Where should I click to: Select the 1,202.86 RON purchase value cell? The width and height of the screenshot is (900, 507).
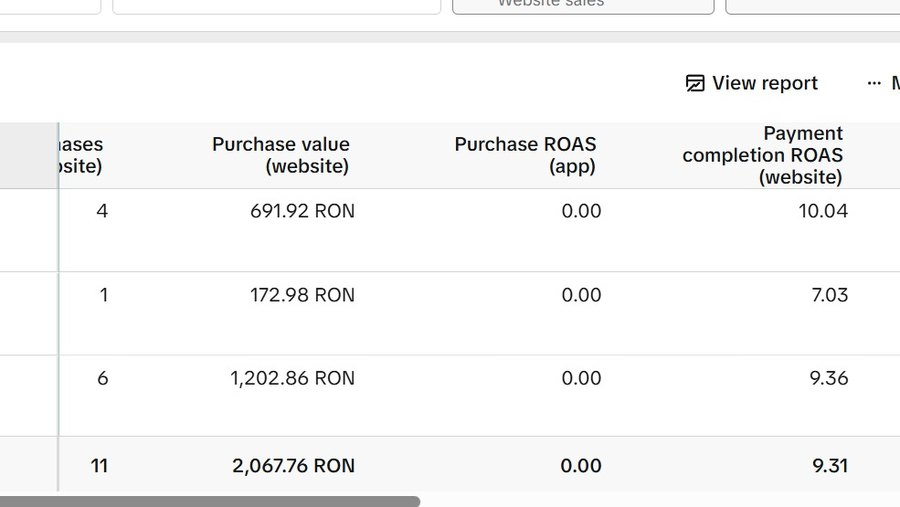point(293,378)
